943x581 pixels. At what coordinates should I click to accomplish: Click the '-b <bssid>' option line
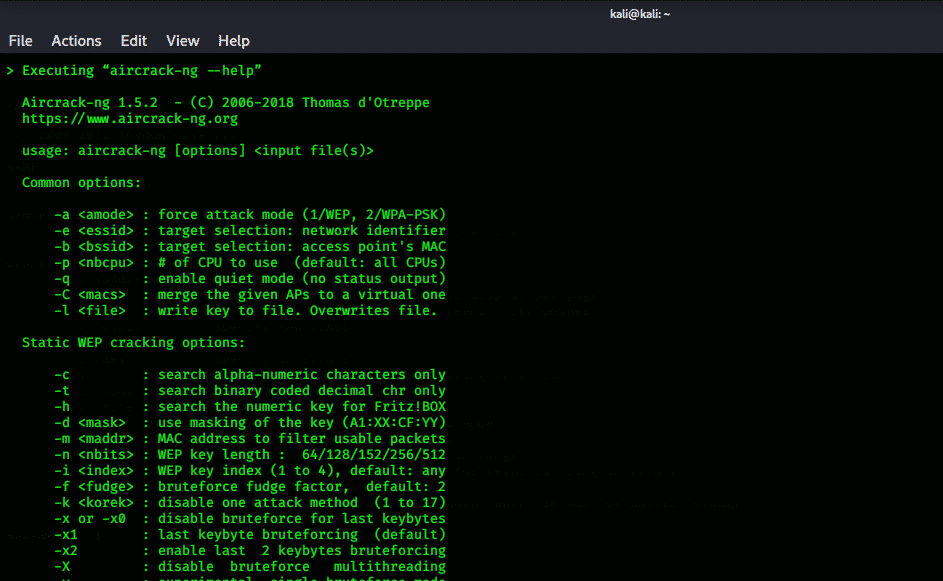coord(250,247)
